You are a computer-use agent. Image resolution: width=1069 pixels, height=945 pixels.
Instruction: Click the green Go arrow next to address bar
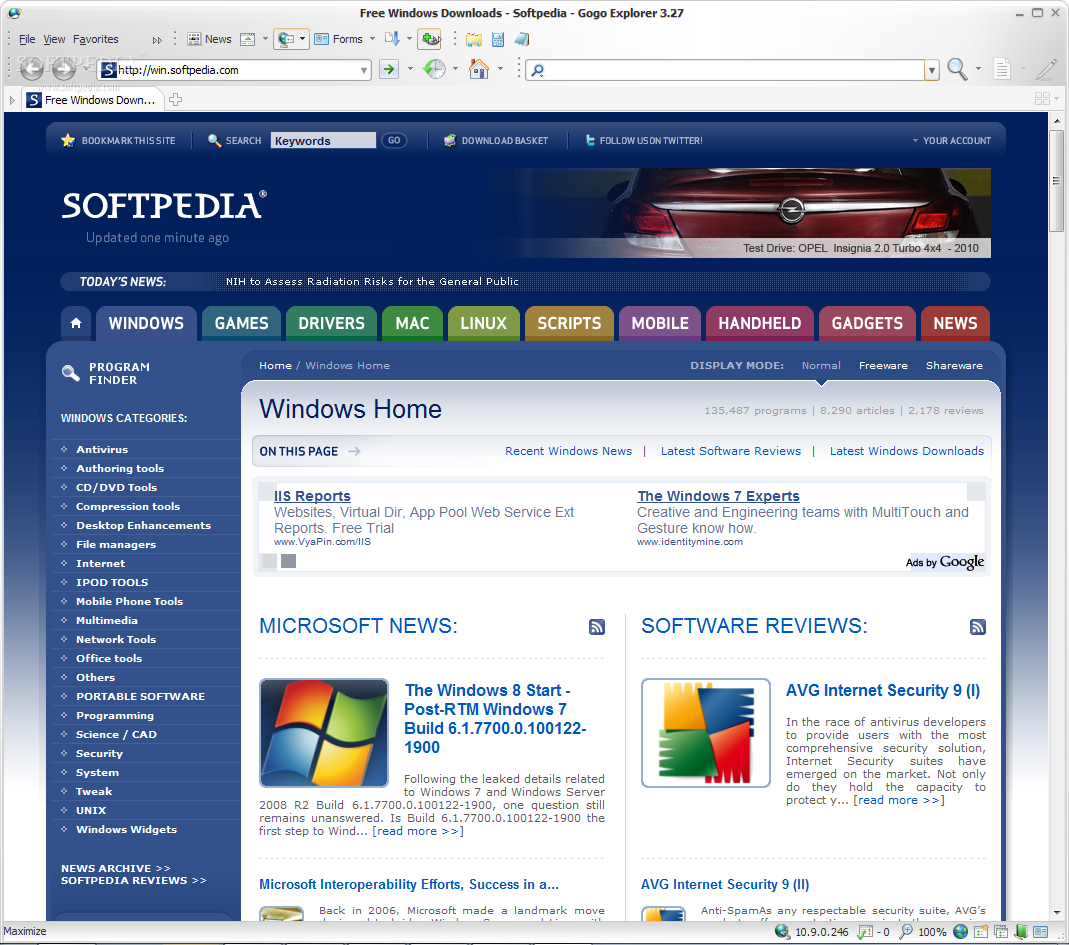coord(389,69)
